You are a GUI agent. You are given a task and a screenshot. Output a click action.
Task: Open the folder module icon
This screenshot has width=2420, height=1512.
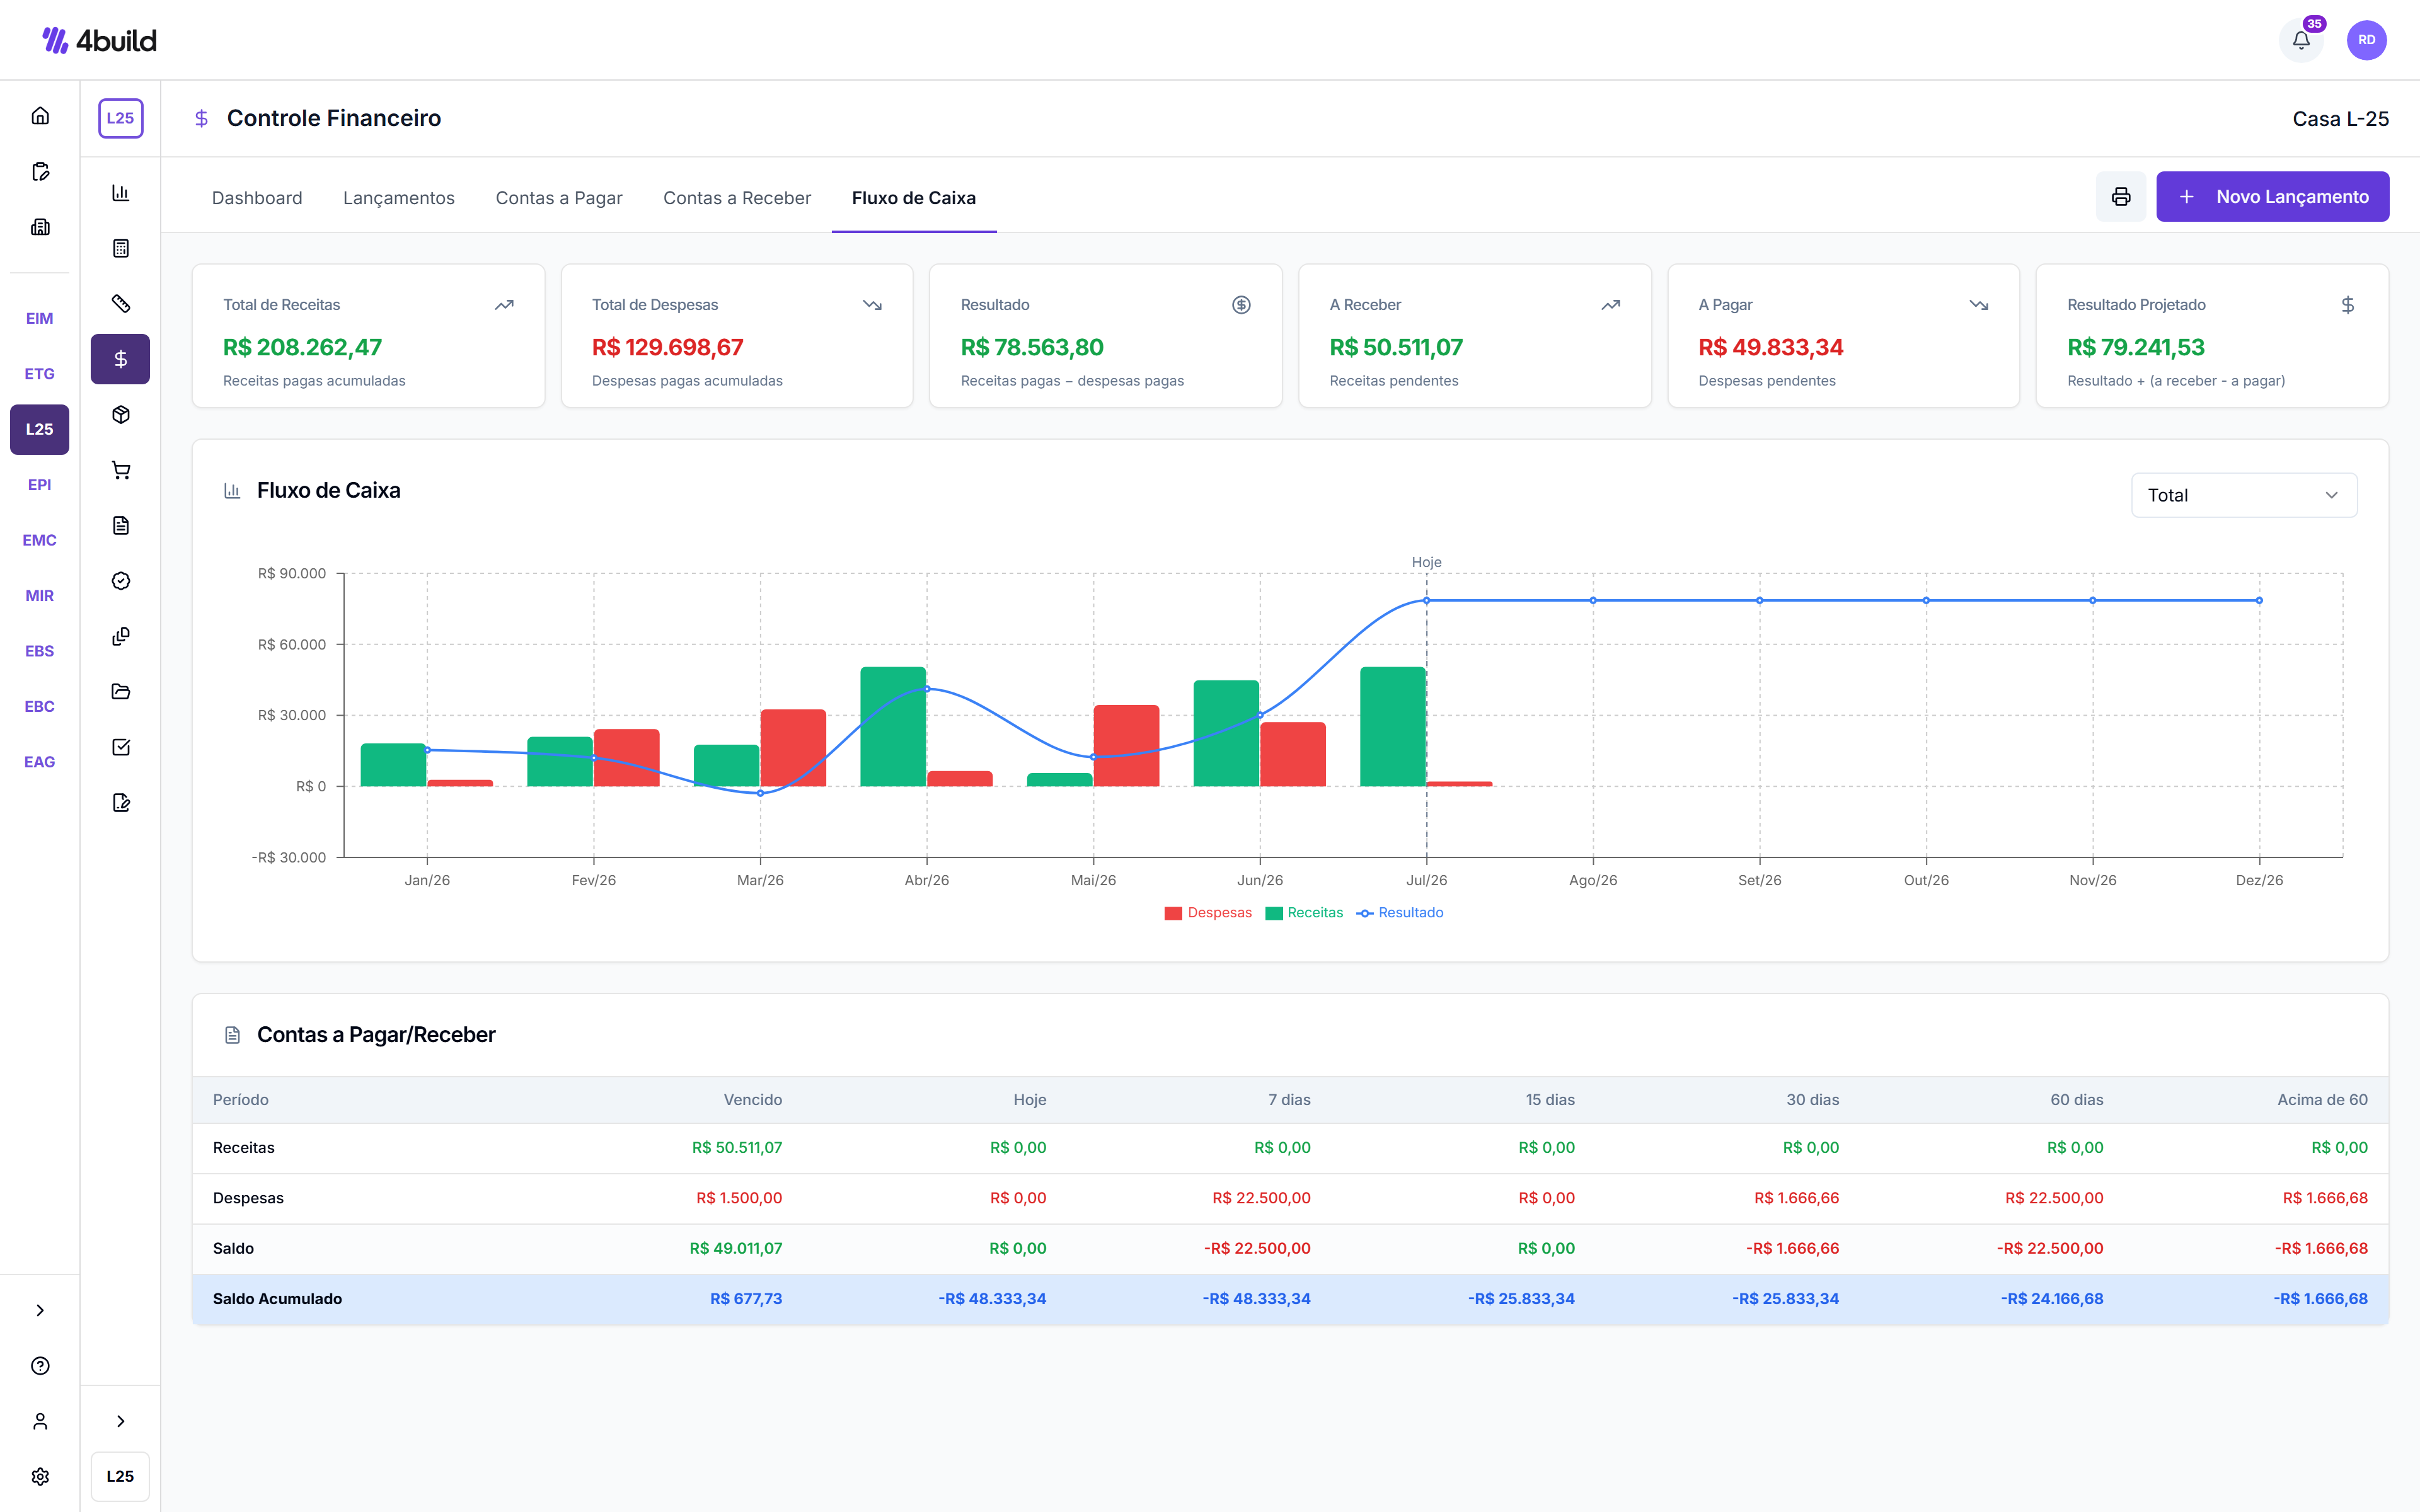121,692
